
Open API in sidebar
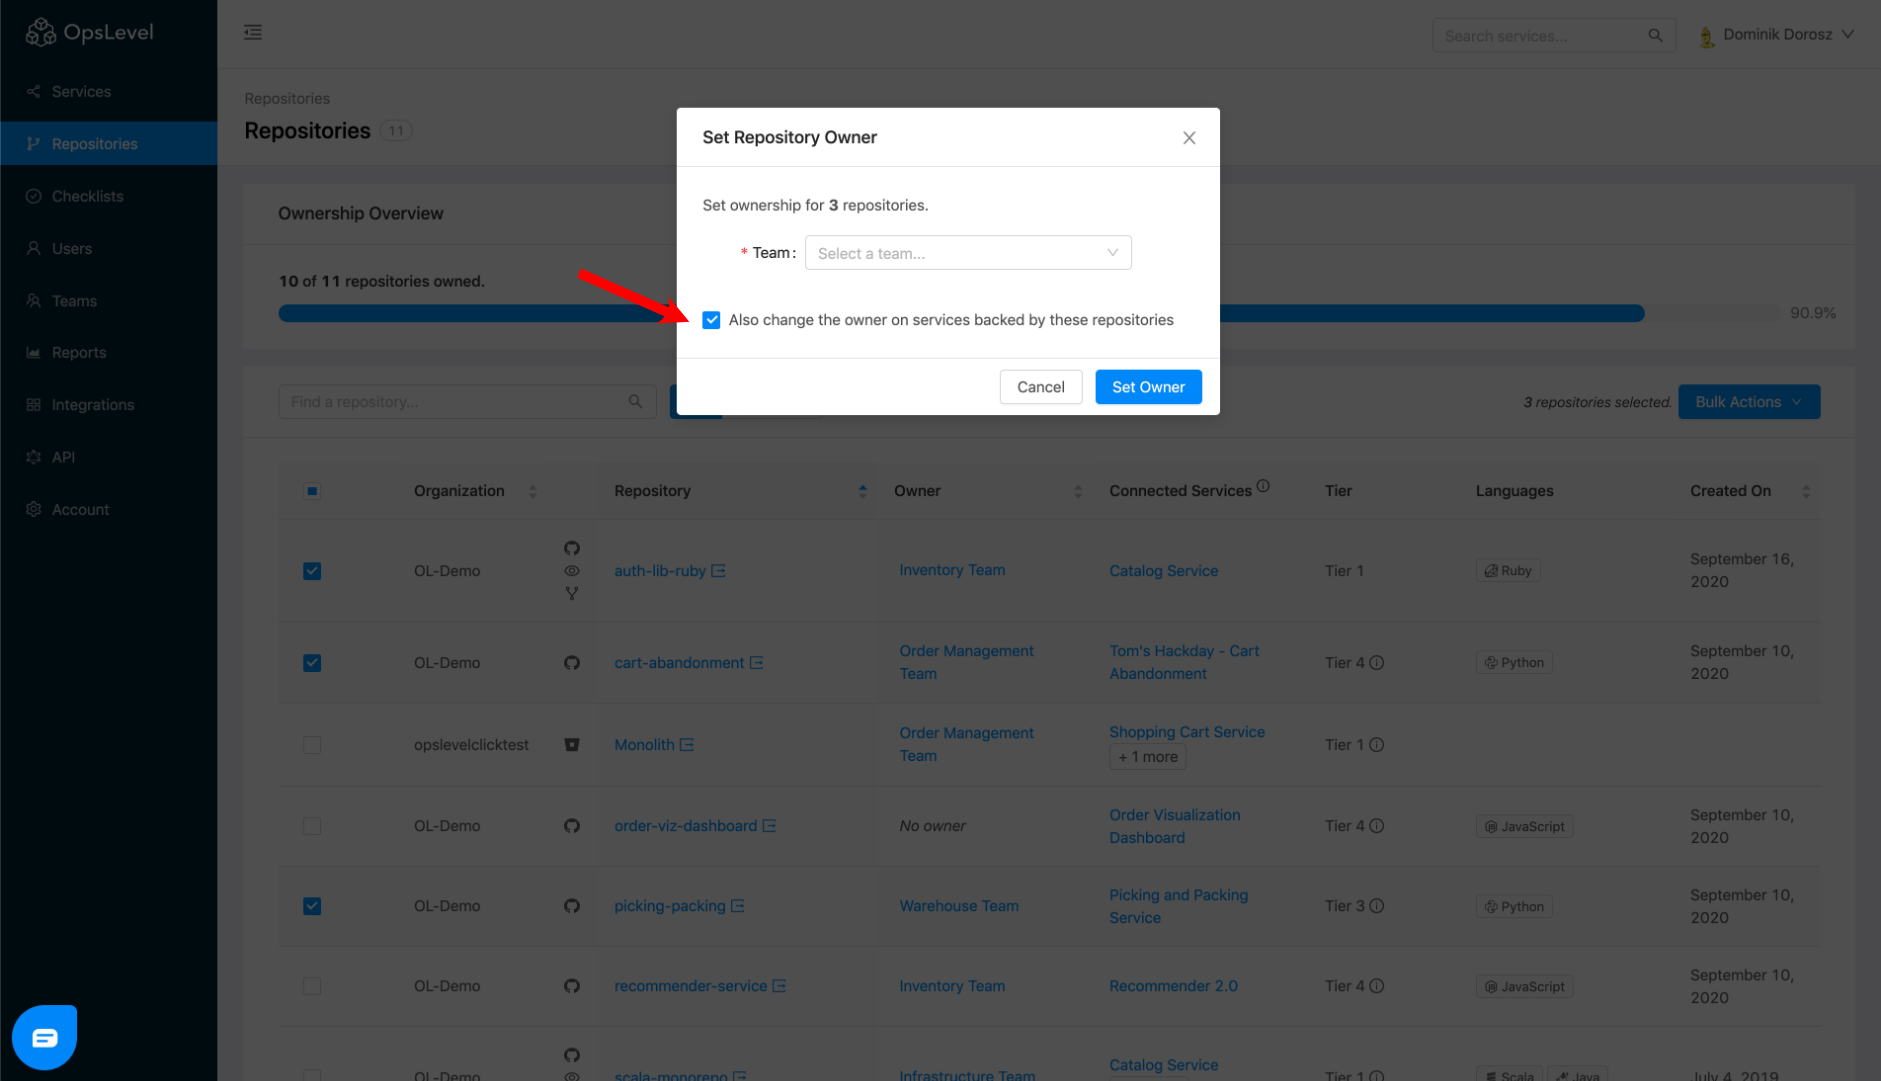tap(109, 457)
